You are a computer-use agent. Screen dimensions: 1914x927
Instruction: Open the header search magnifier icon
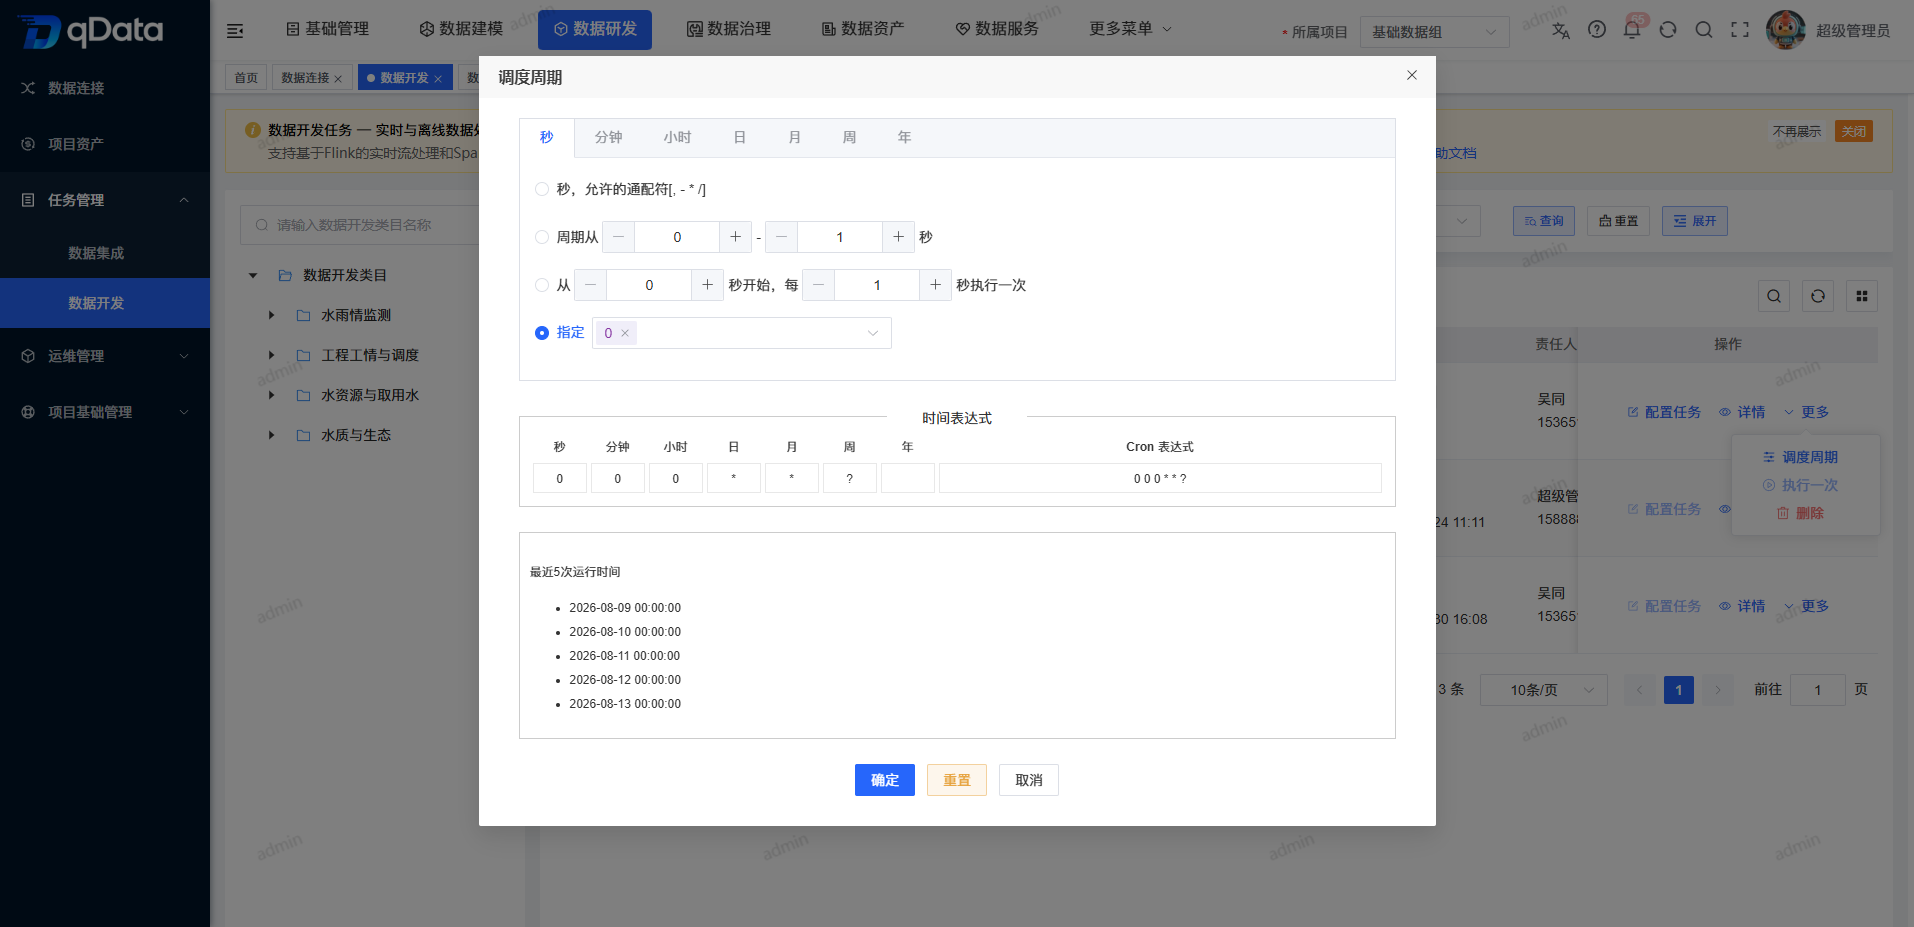[x=1704, y=30]
